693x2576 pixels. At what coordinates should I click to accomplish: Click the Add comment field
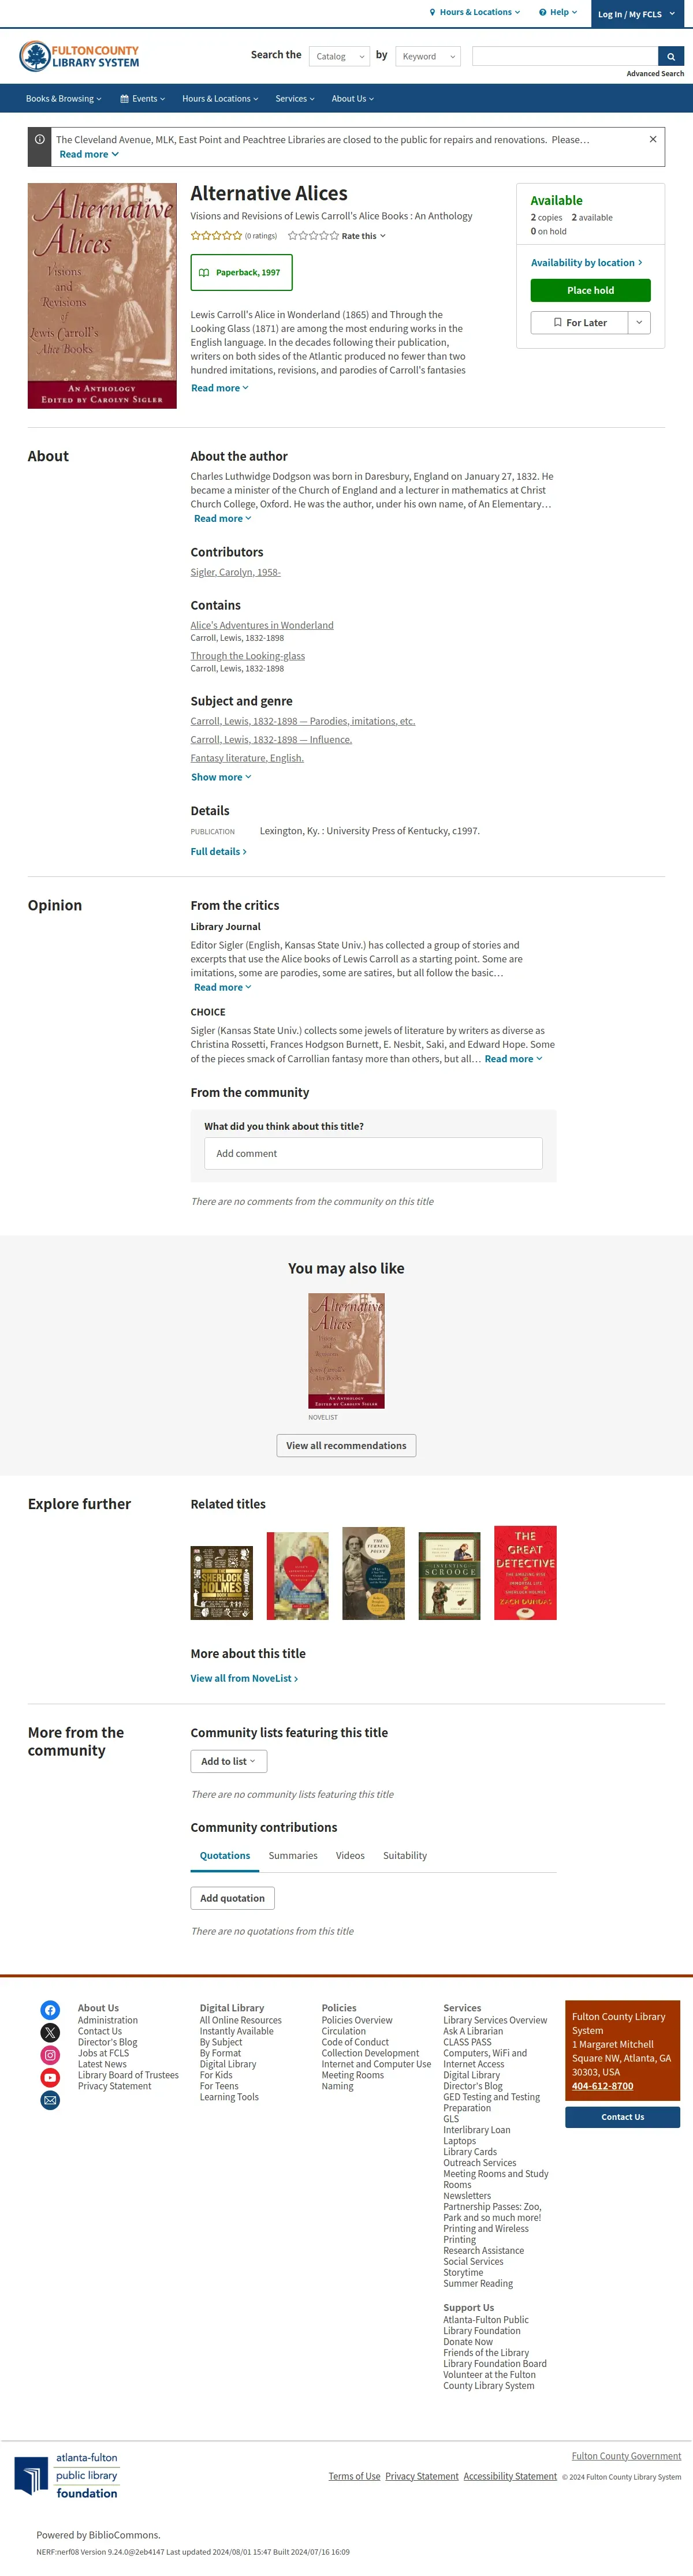click(373, 1154)
